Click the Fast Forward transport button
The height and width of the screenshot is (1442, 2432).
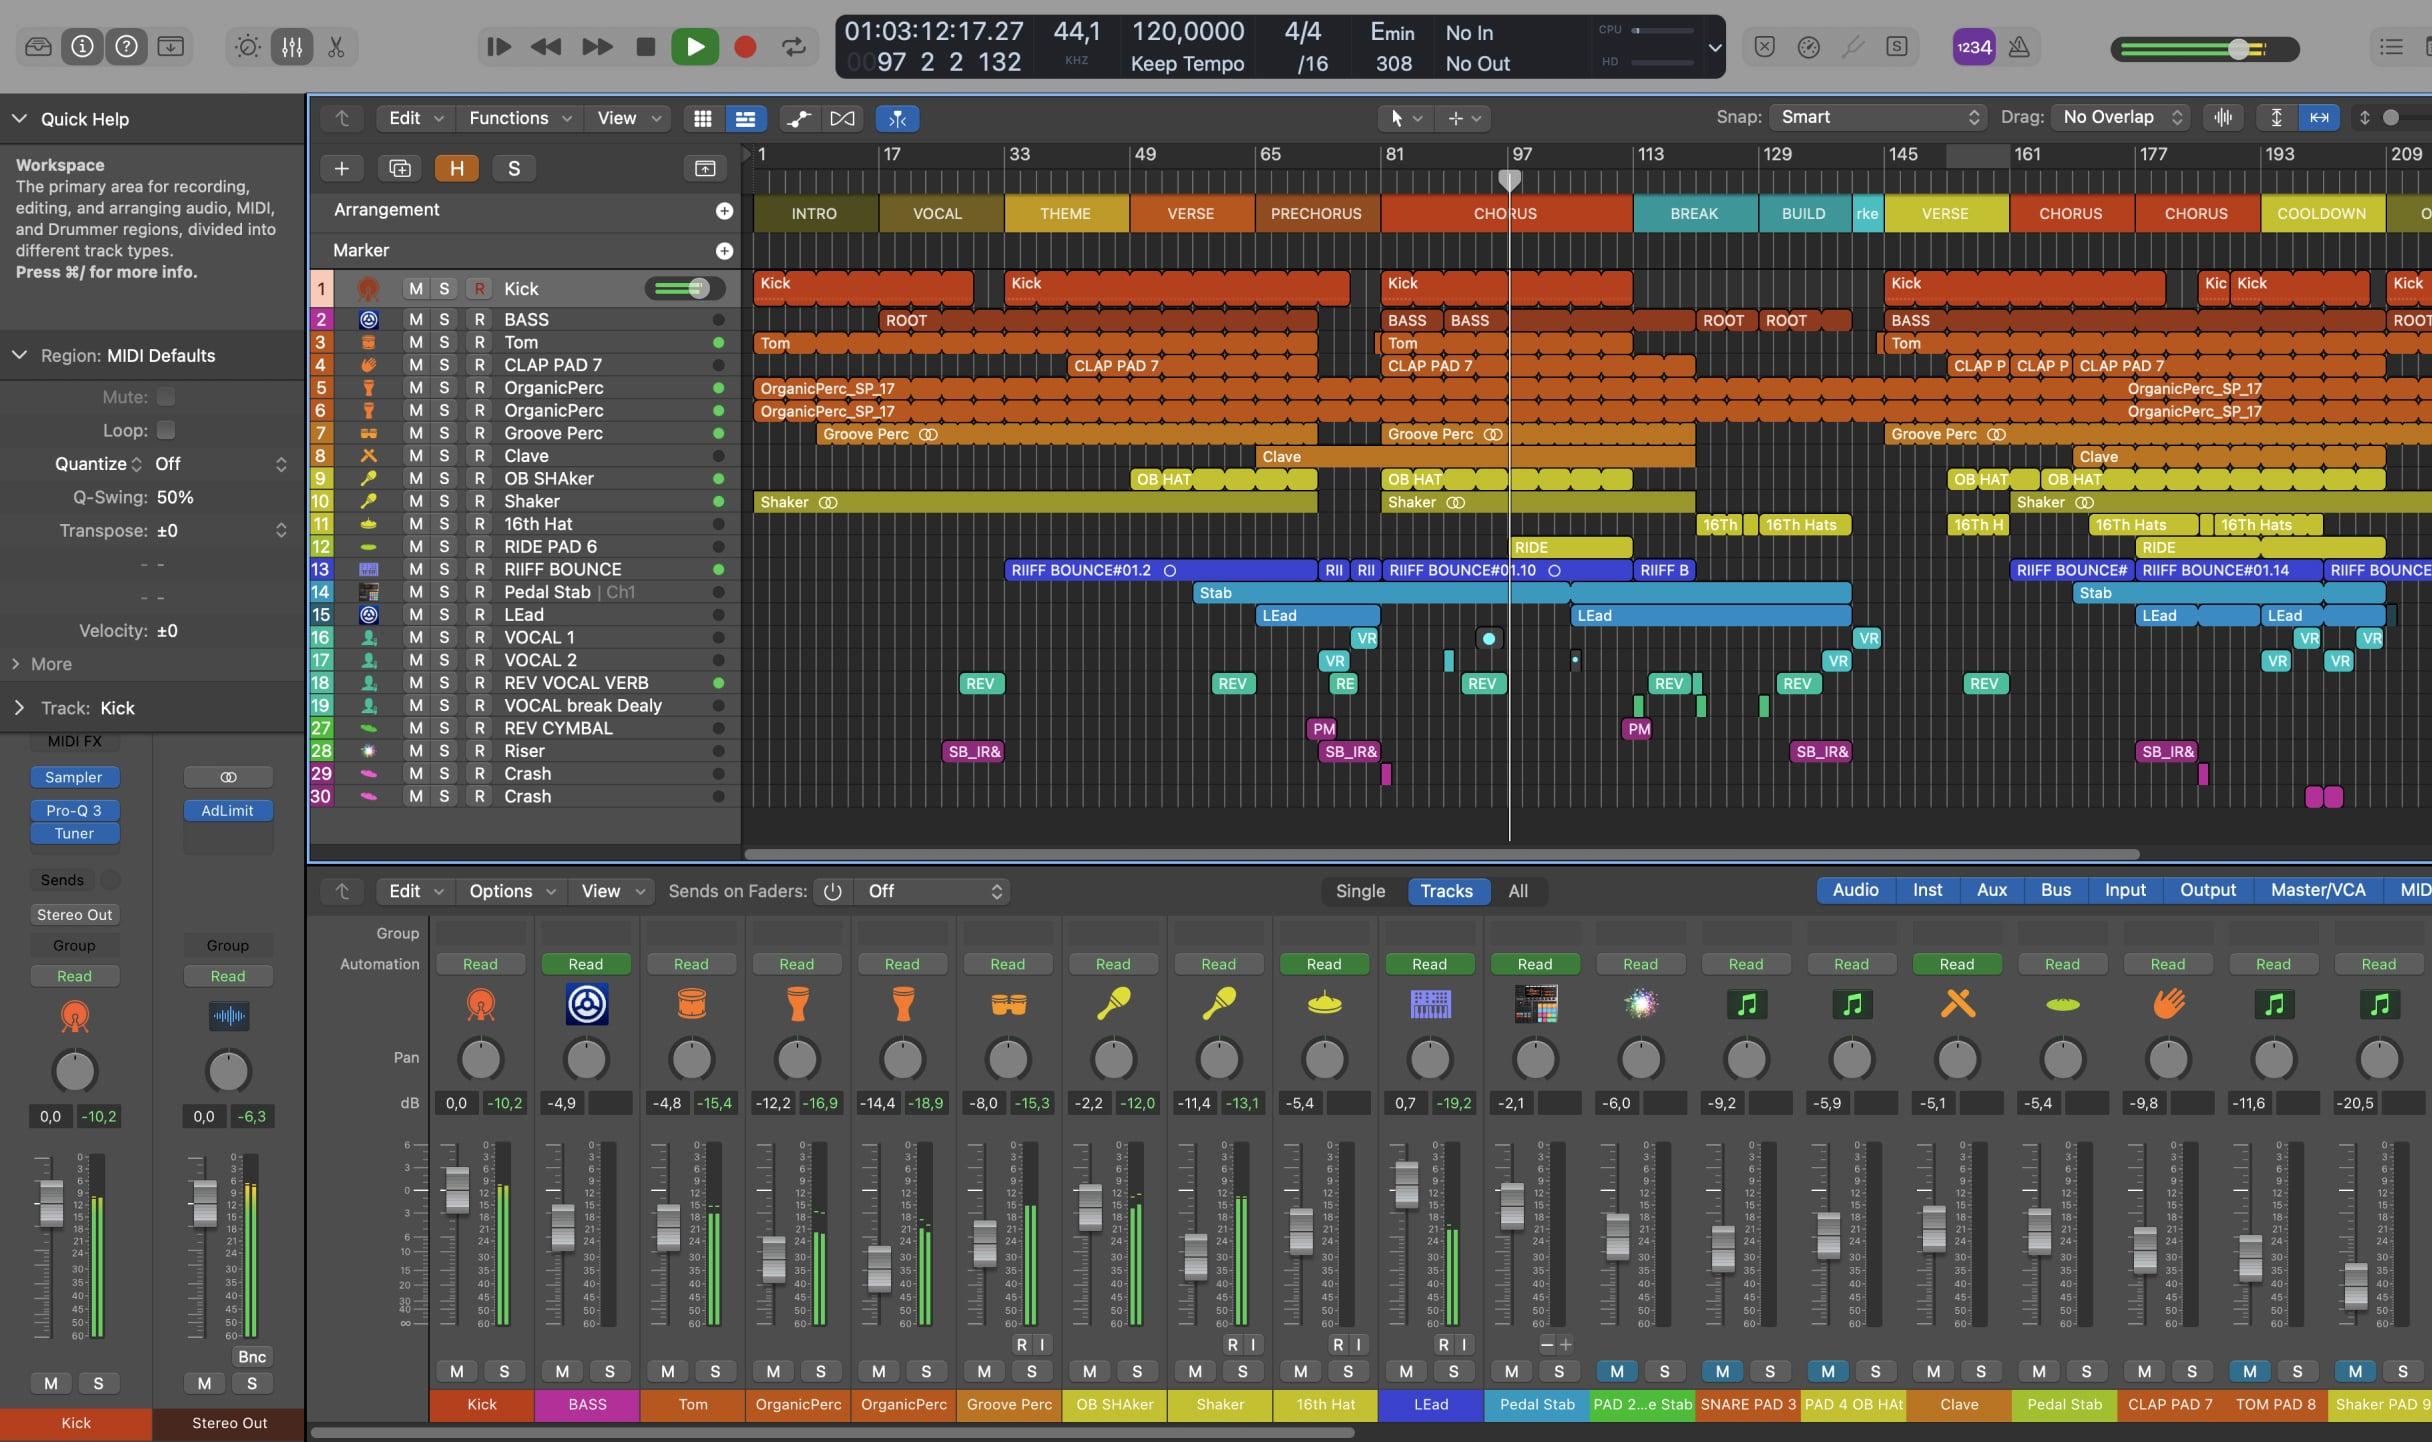click(x=596, y=46)
